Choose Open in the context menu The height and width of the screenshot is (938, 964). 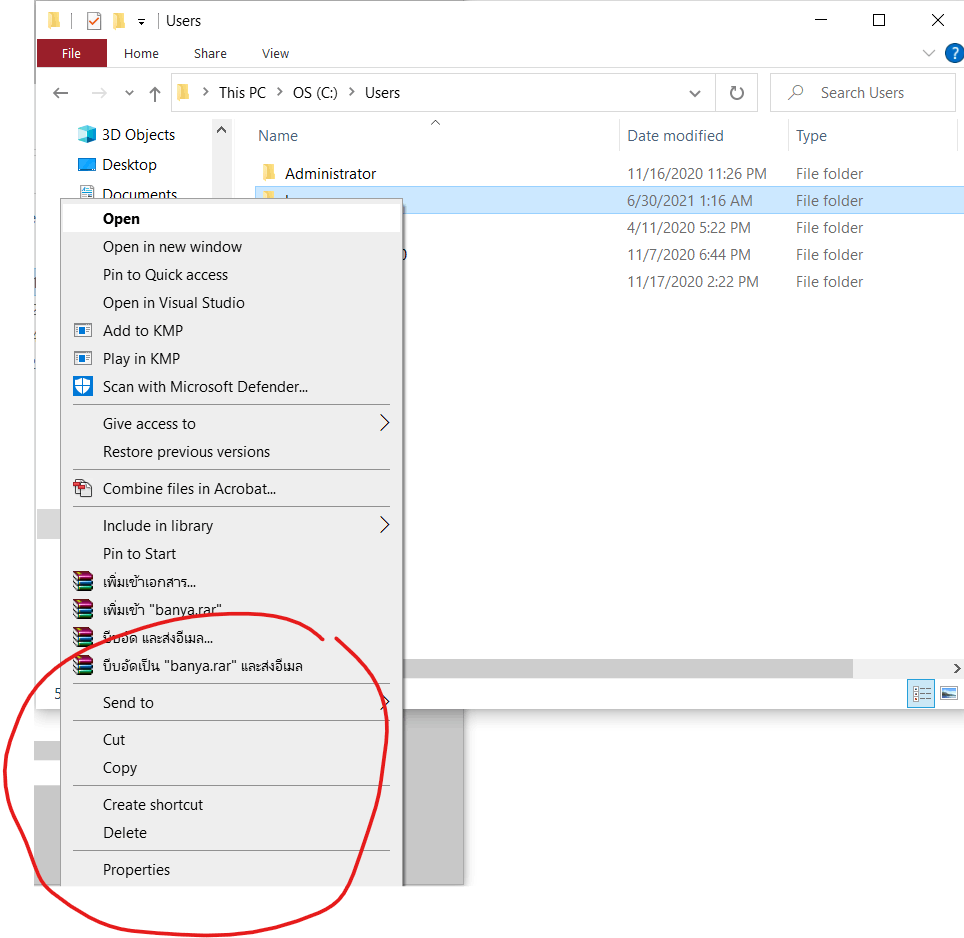point(232,219)
